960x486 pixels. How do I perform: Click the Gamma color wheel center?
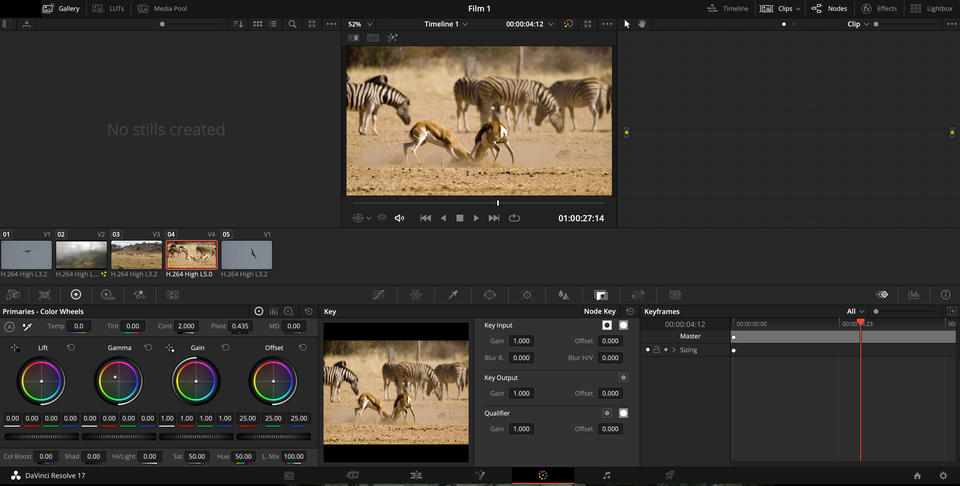pyautogui.click(x=115, y=378)
